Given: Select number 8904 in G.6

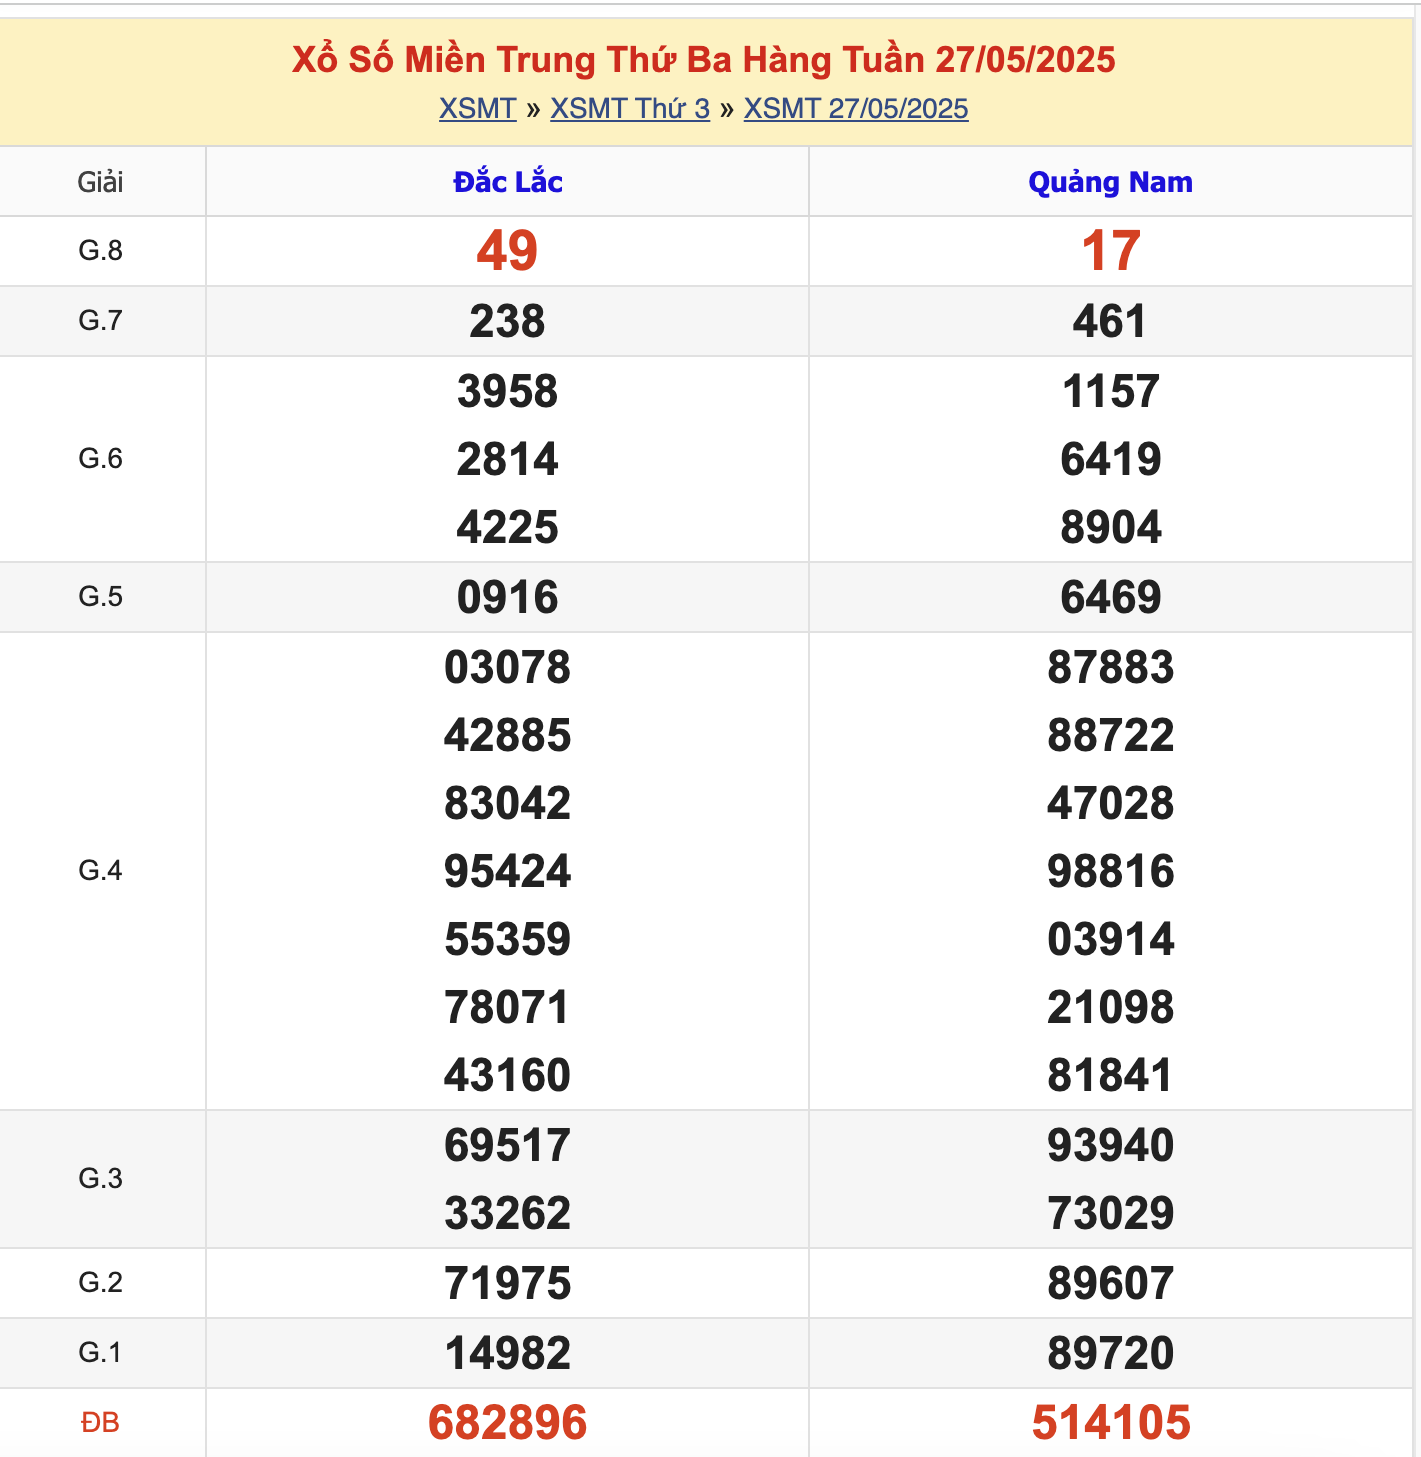Looking at the screenshot, I should coord(1111,527).
